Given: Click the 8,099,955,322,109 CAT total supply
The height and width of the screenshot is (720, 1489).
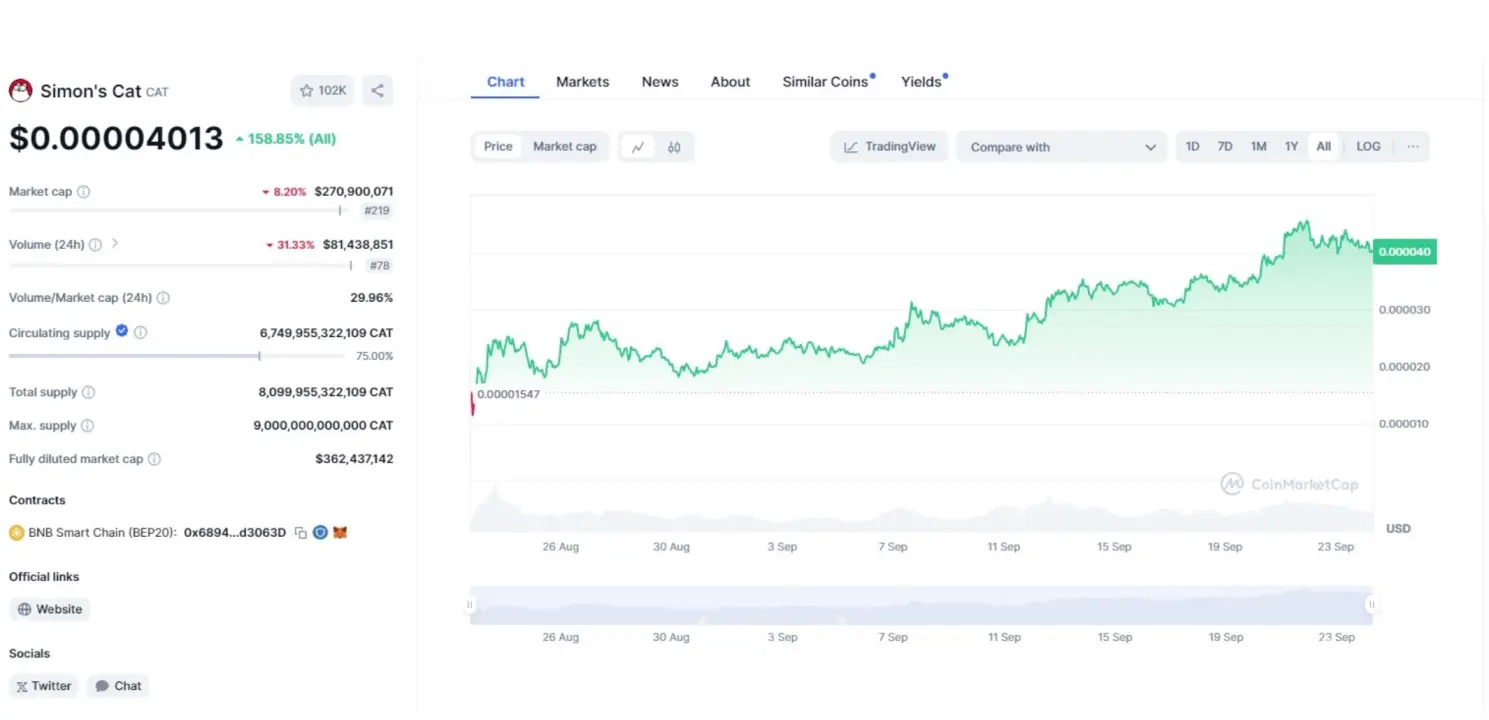Looking at the screenshot, I should [326, 393].
